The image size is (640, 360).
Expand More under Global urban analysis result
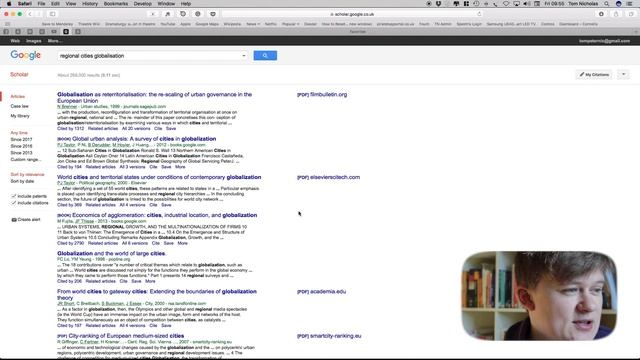180,167
